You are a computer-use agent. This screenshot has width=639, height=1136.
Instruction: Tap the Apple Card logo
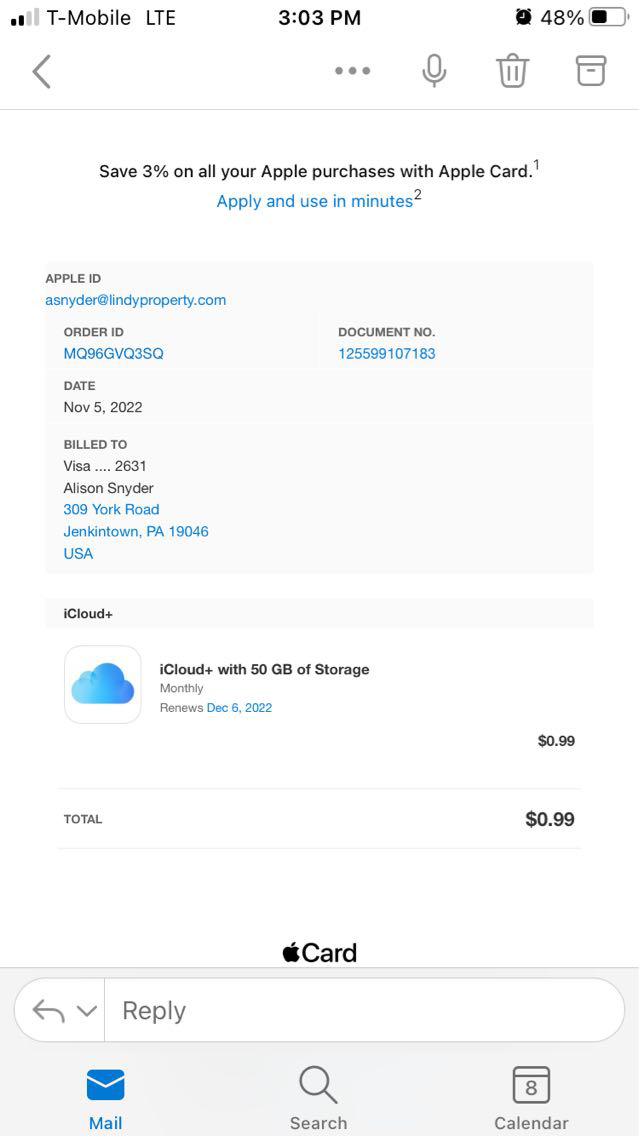point(319,953)
